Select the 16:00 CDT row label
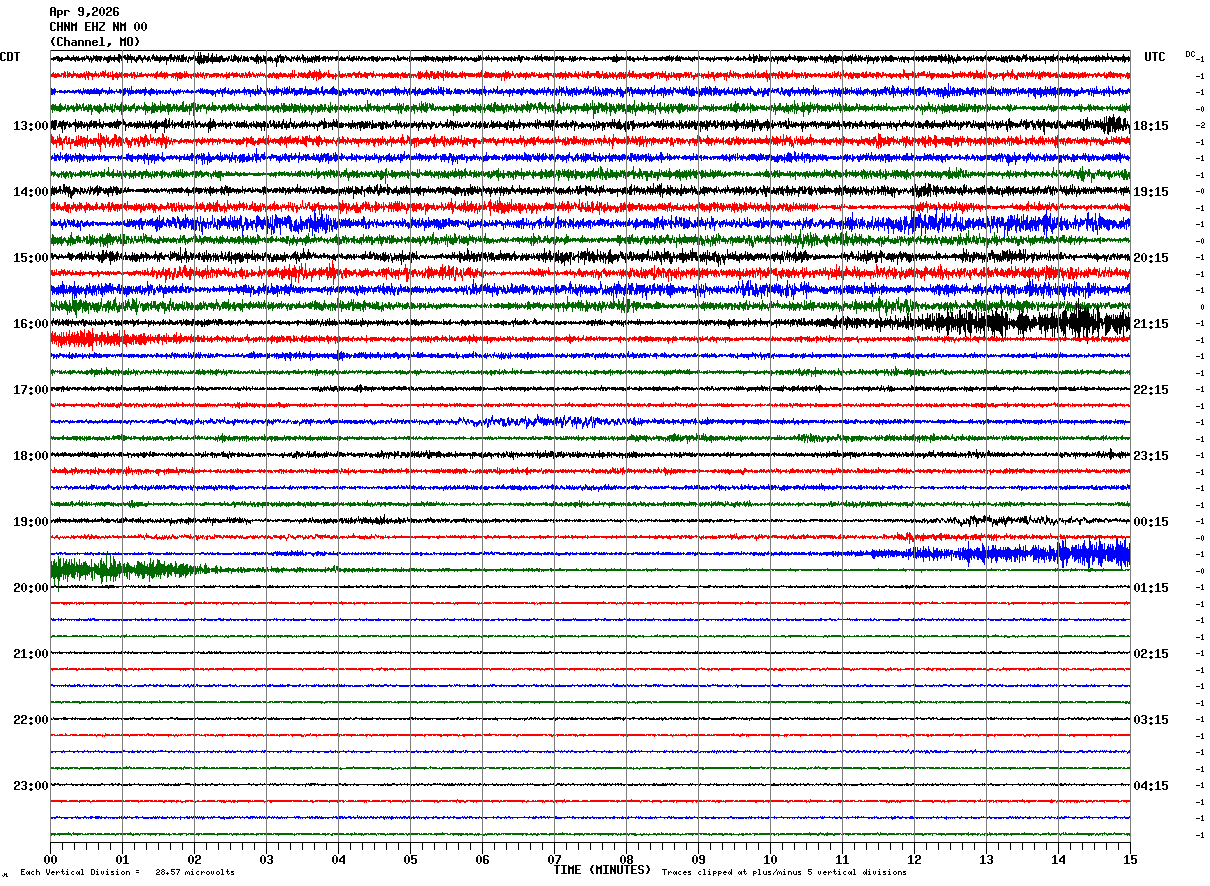Image resolution: width=1210 pixels, height=886 pixels. point(31,324)
